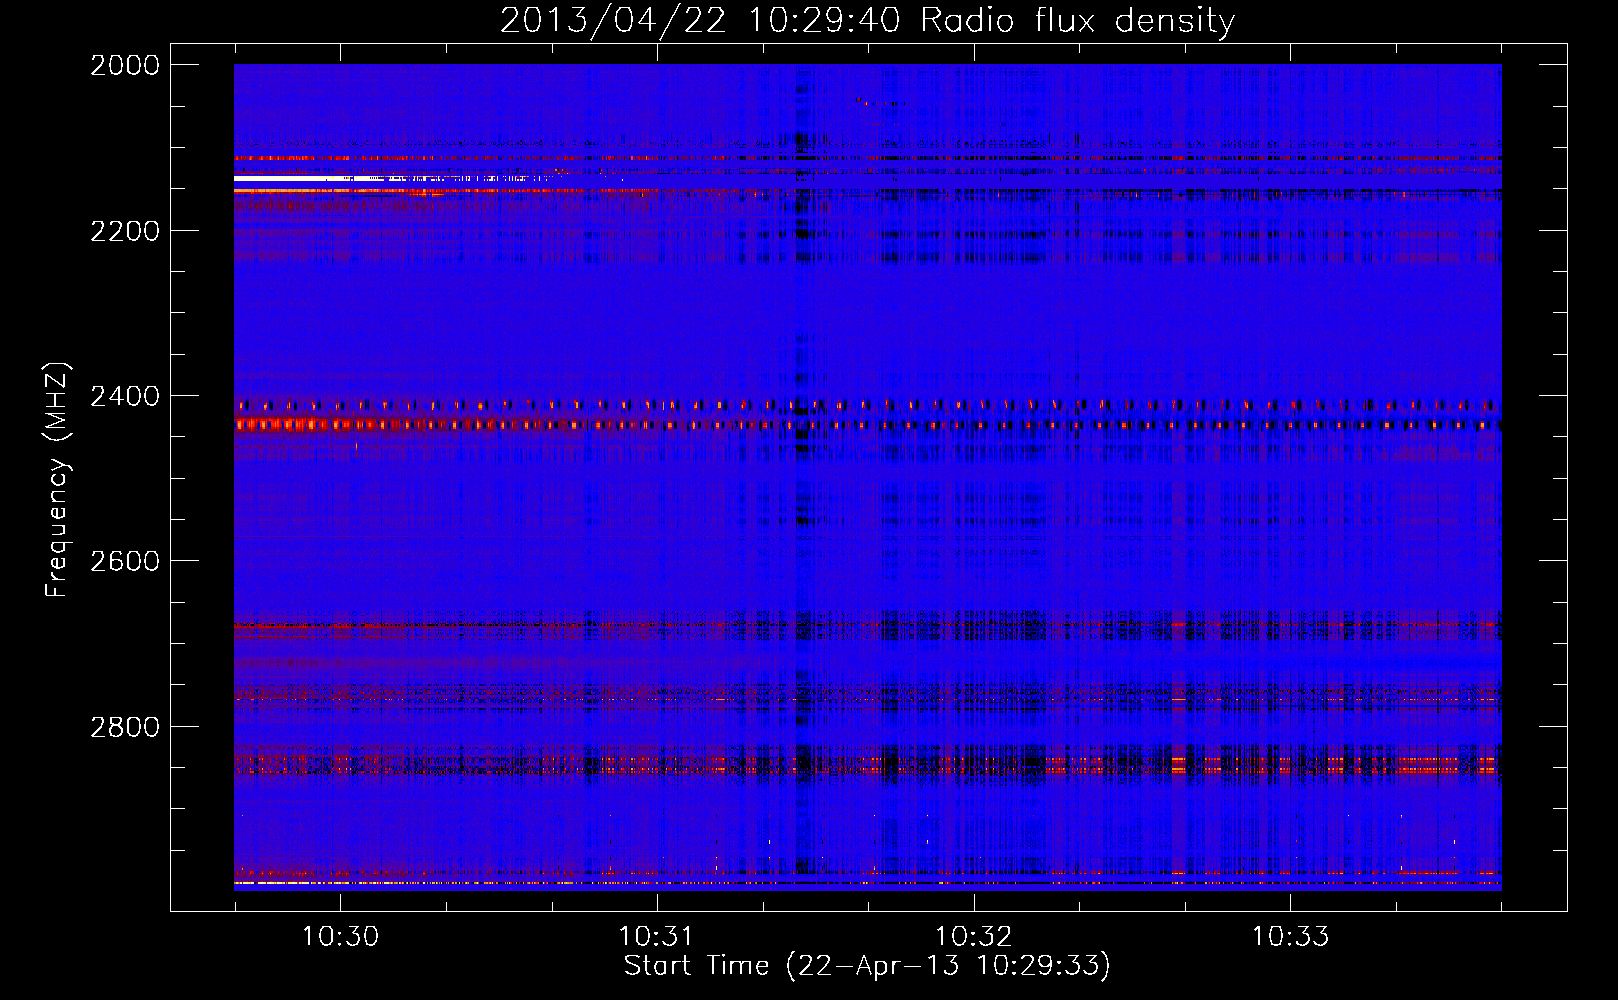Click the 10:32 time axis label
The height and width of the screenshot is (1000, 1618).
click(973, 936)
